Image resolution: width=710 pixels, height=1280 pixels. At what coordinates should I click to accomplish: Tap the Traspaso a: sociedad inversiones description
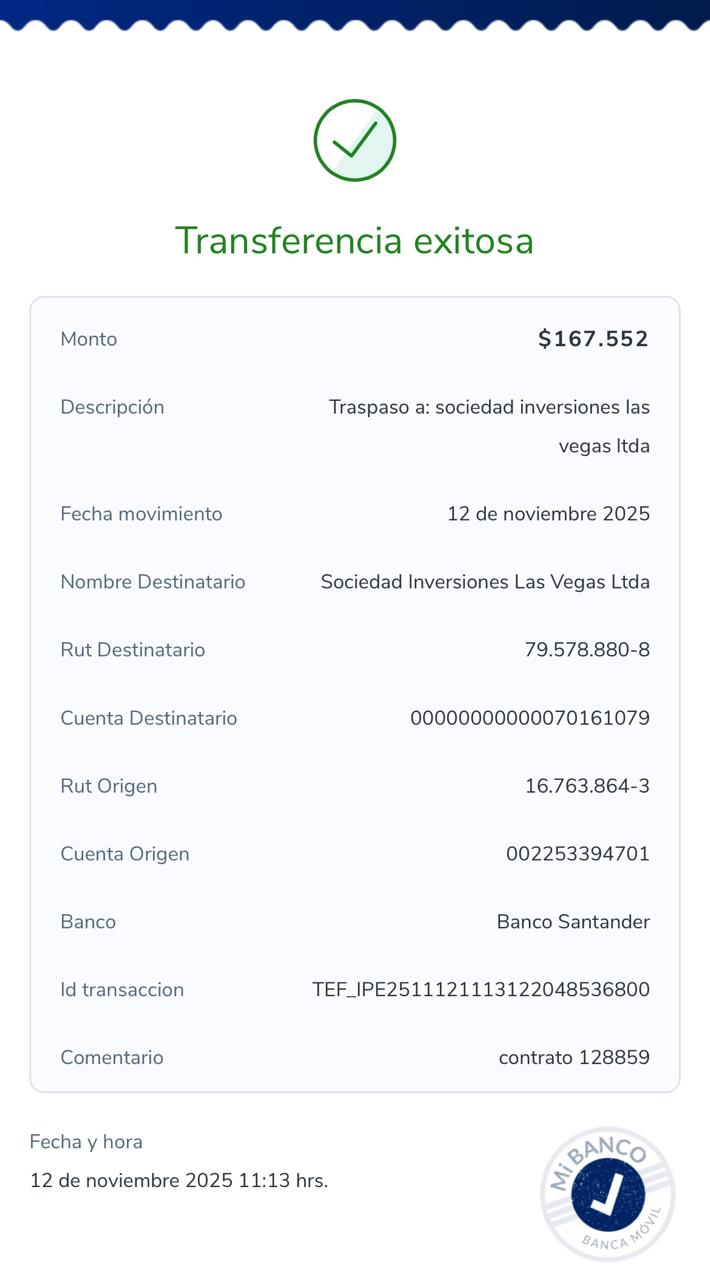(489, 426)
